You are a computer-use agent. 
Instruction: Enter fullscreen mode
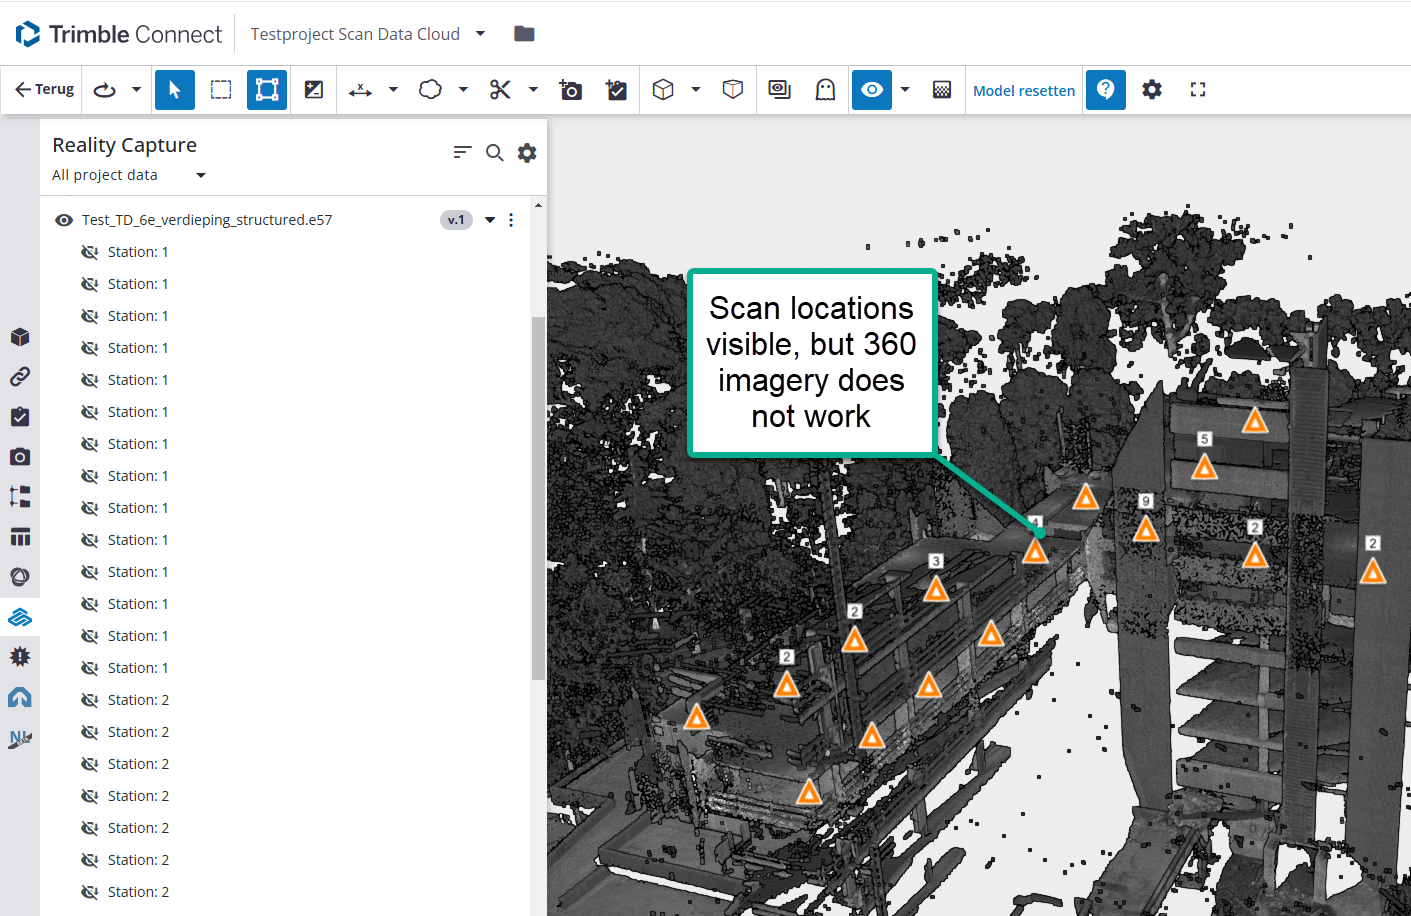(1197, 90)
